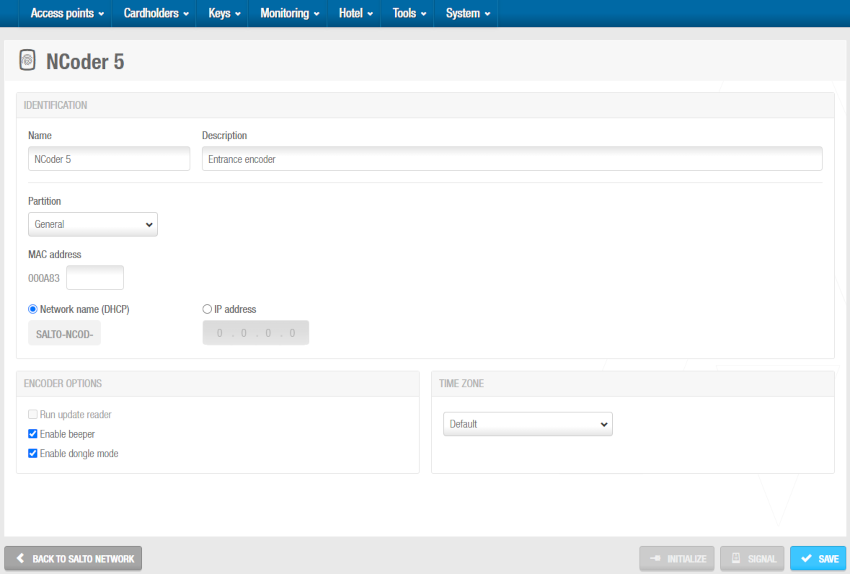This screenshot has width=850, height=574.
Task: Click the Name field containing NCoder 5
Action: (109, 159)
